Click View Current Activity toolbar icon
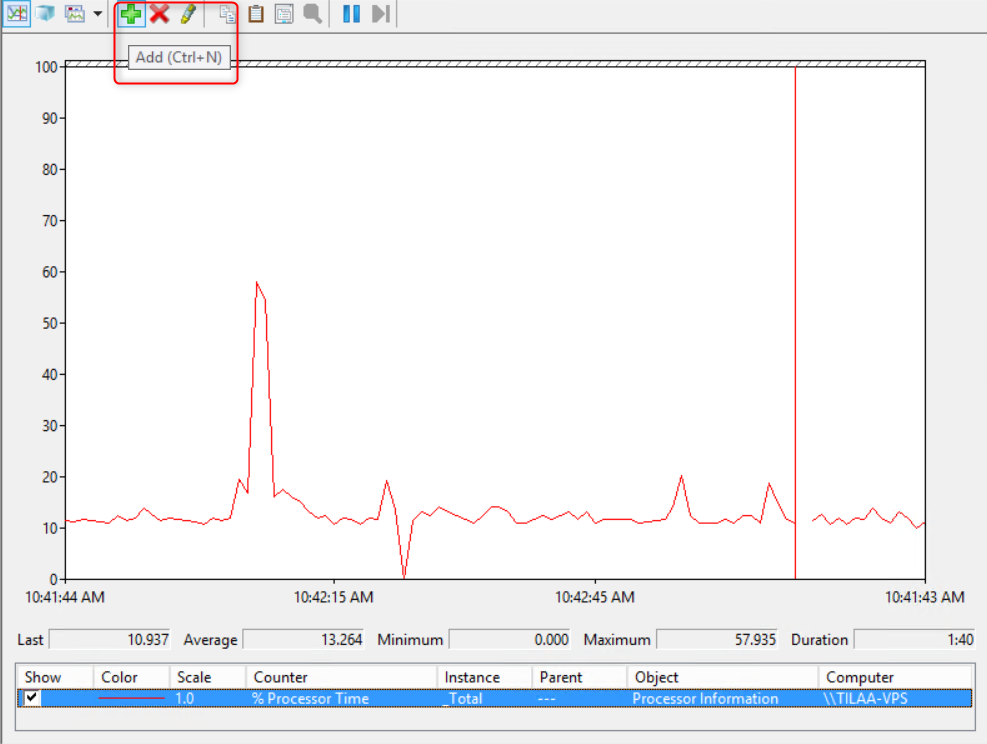Viewport: 987px width, 744px height. 17,14
